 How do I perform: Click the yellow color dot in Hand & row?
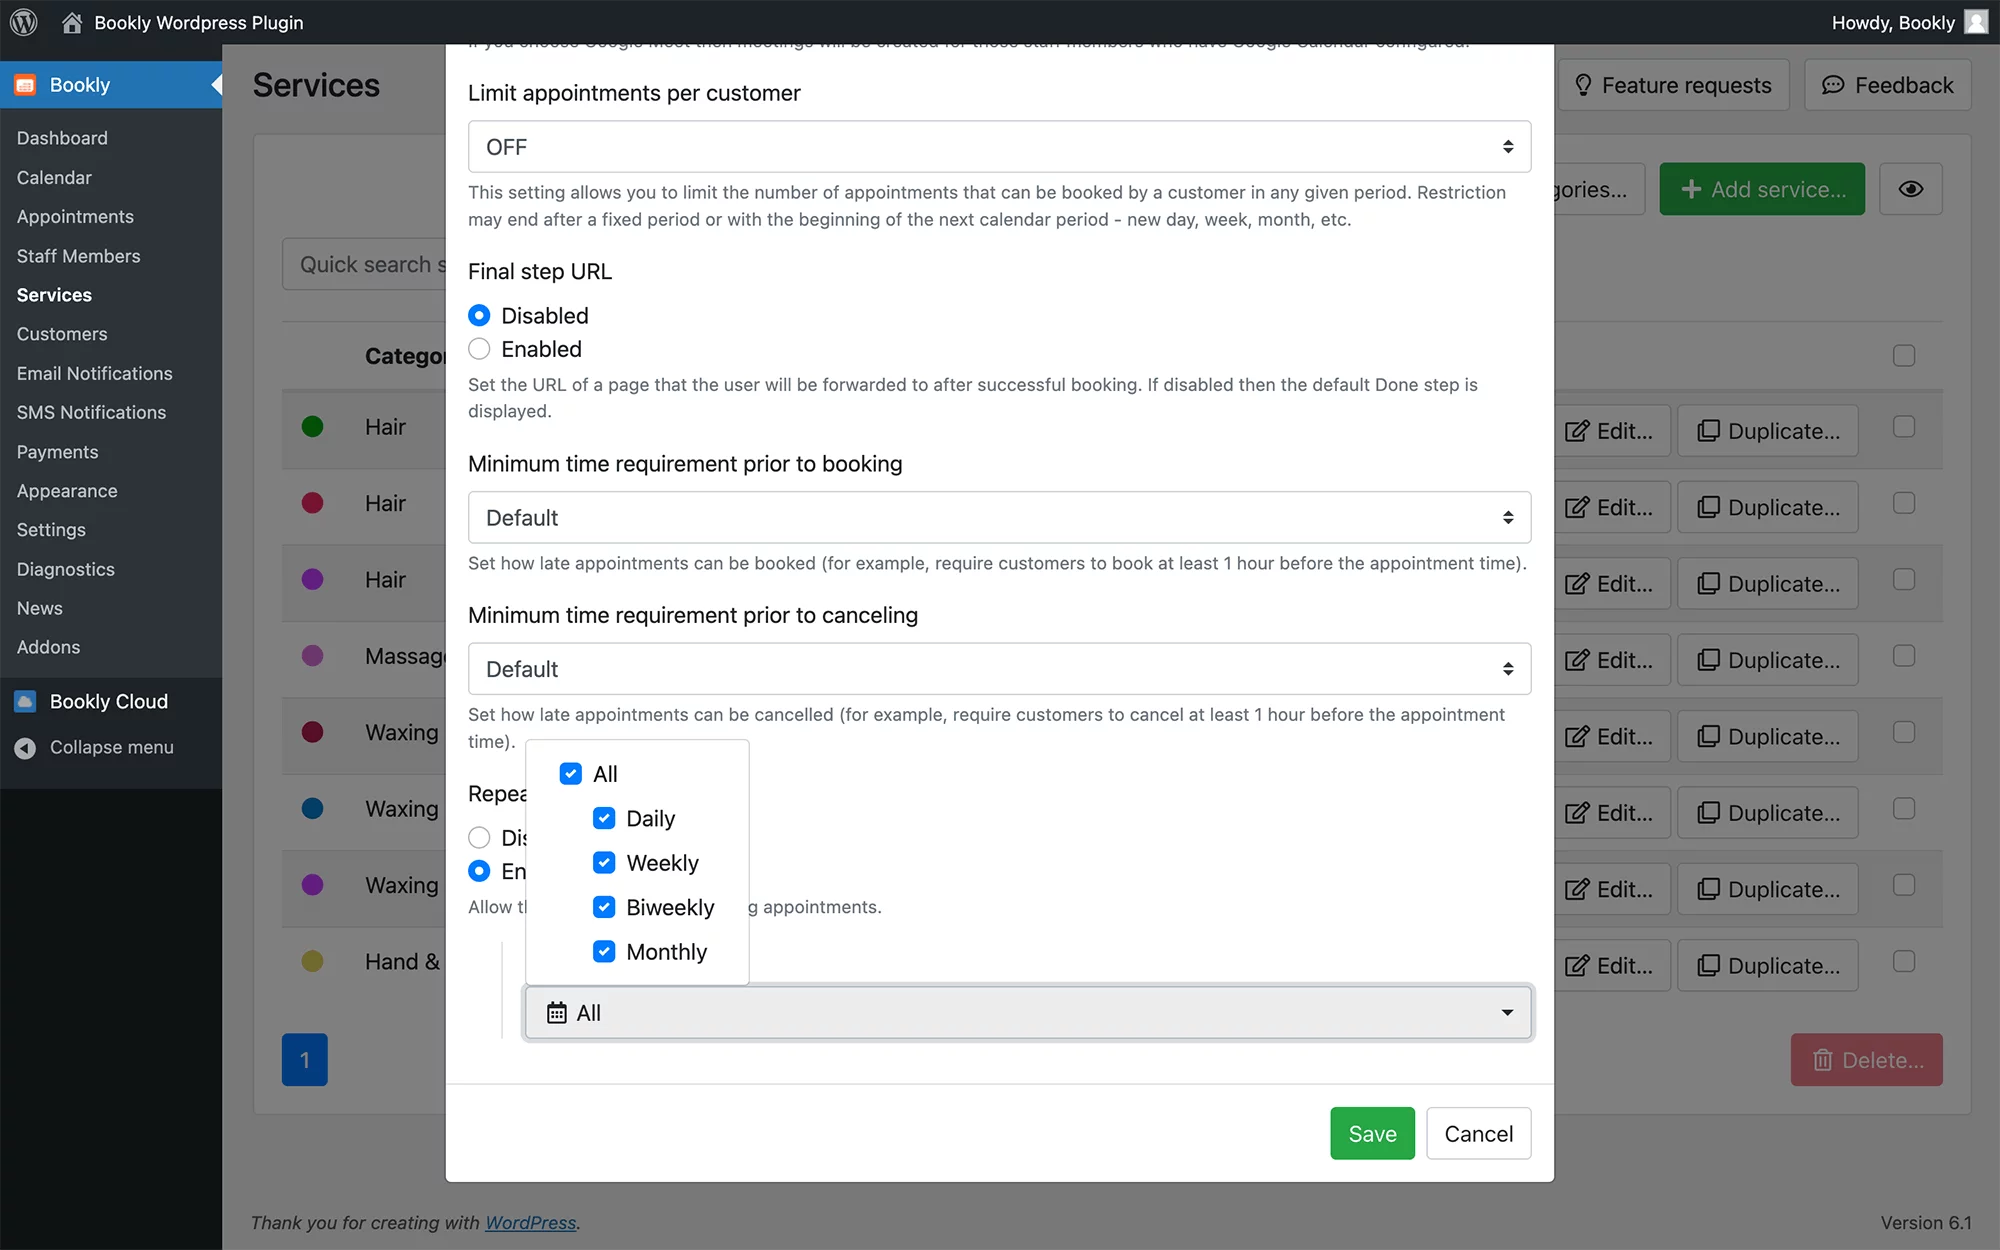(312, 961)
